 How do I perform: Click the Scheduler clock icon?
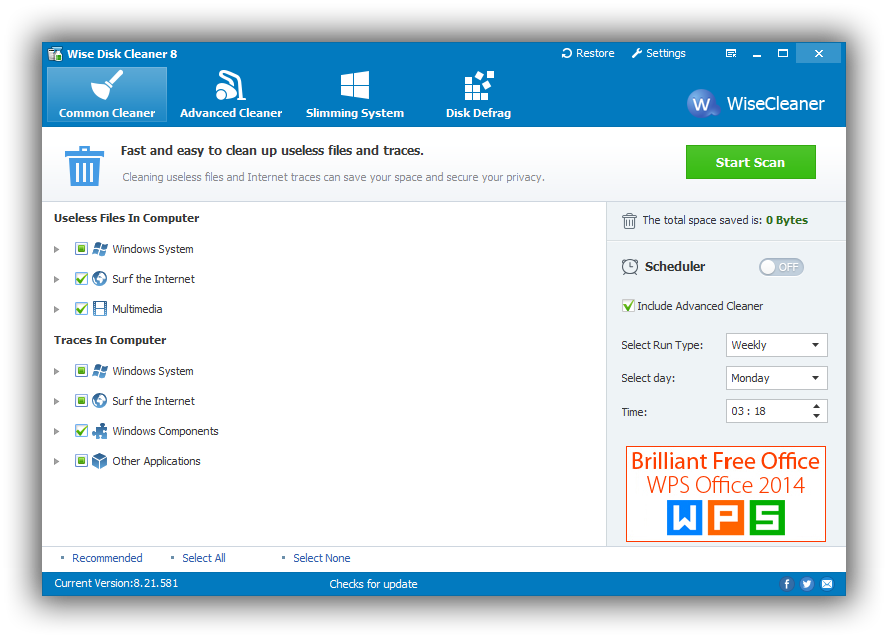(630, 267)
